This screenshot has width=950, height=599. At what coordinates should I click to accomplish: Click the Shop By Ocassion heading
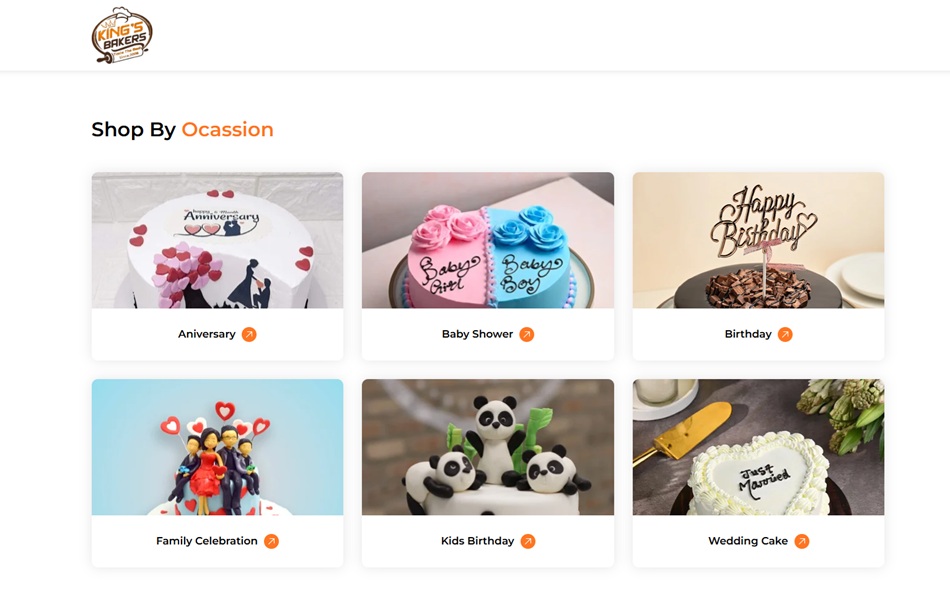click(182, 130)
